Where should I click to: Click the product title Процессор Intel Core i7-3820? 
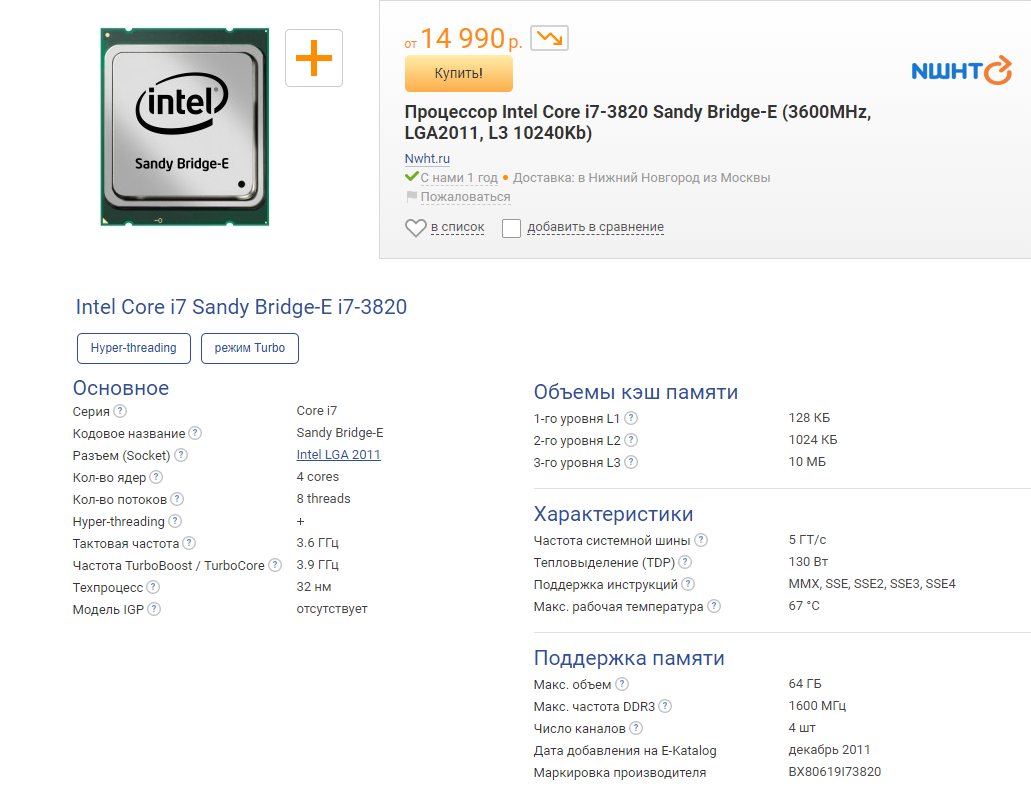(638, 122)
